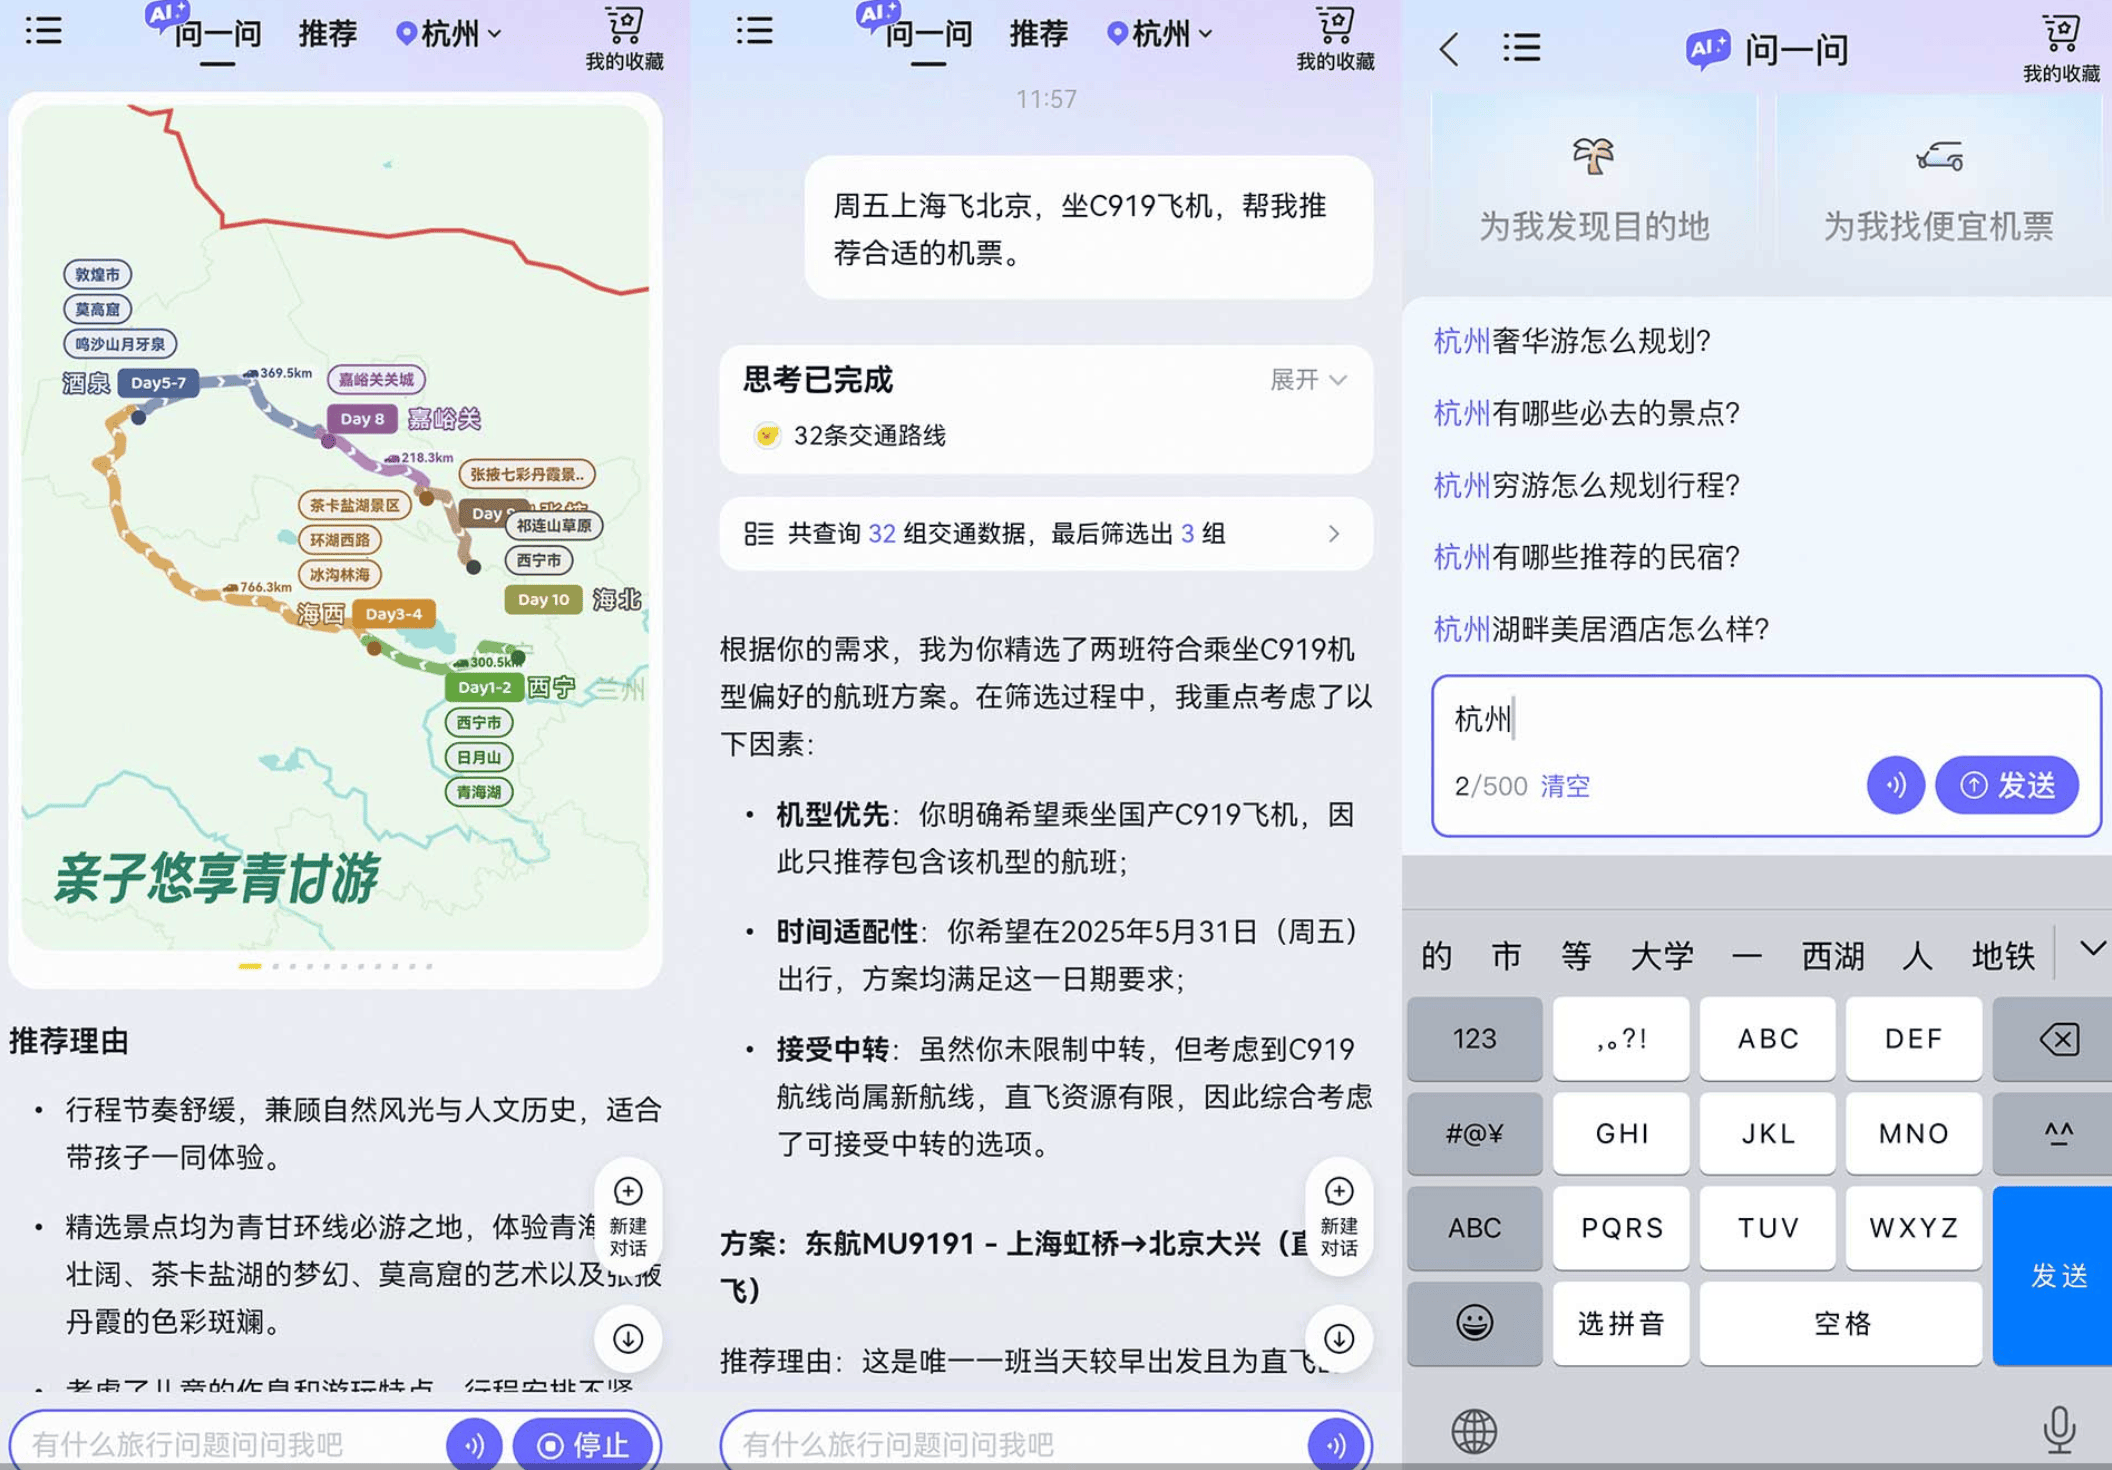Tap back arrow in right screen
The image size is (2112, 1470).
tap(1449, 47)
